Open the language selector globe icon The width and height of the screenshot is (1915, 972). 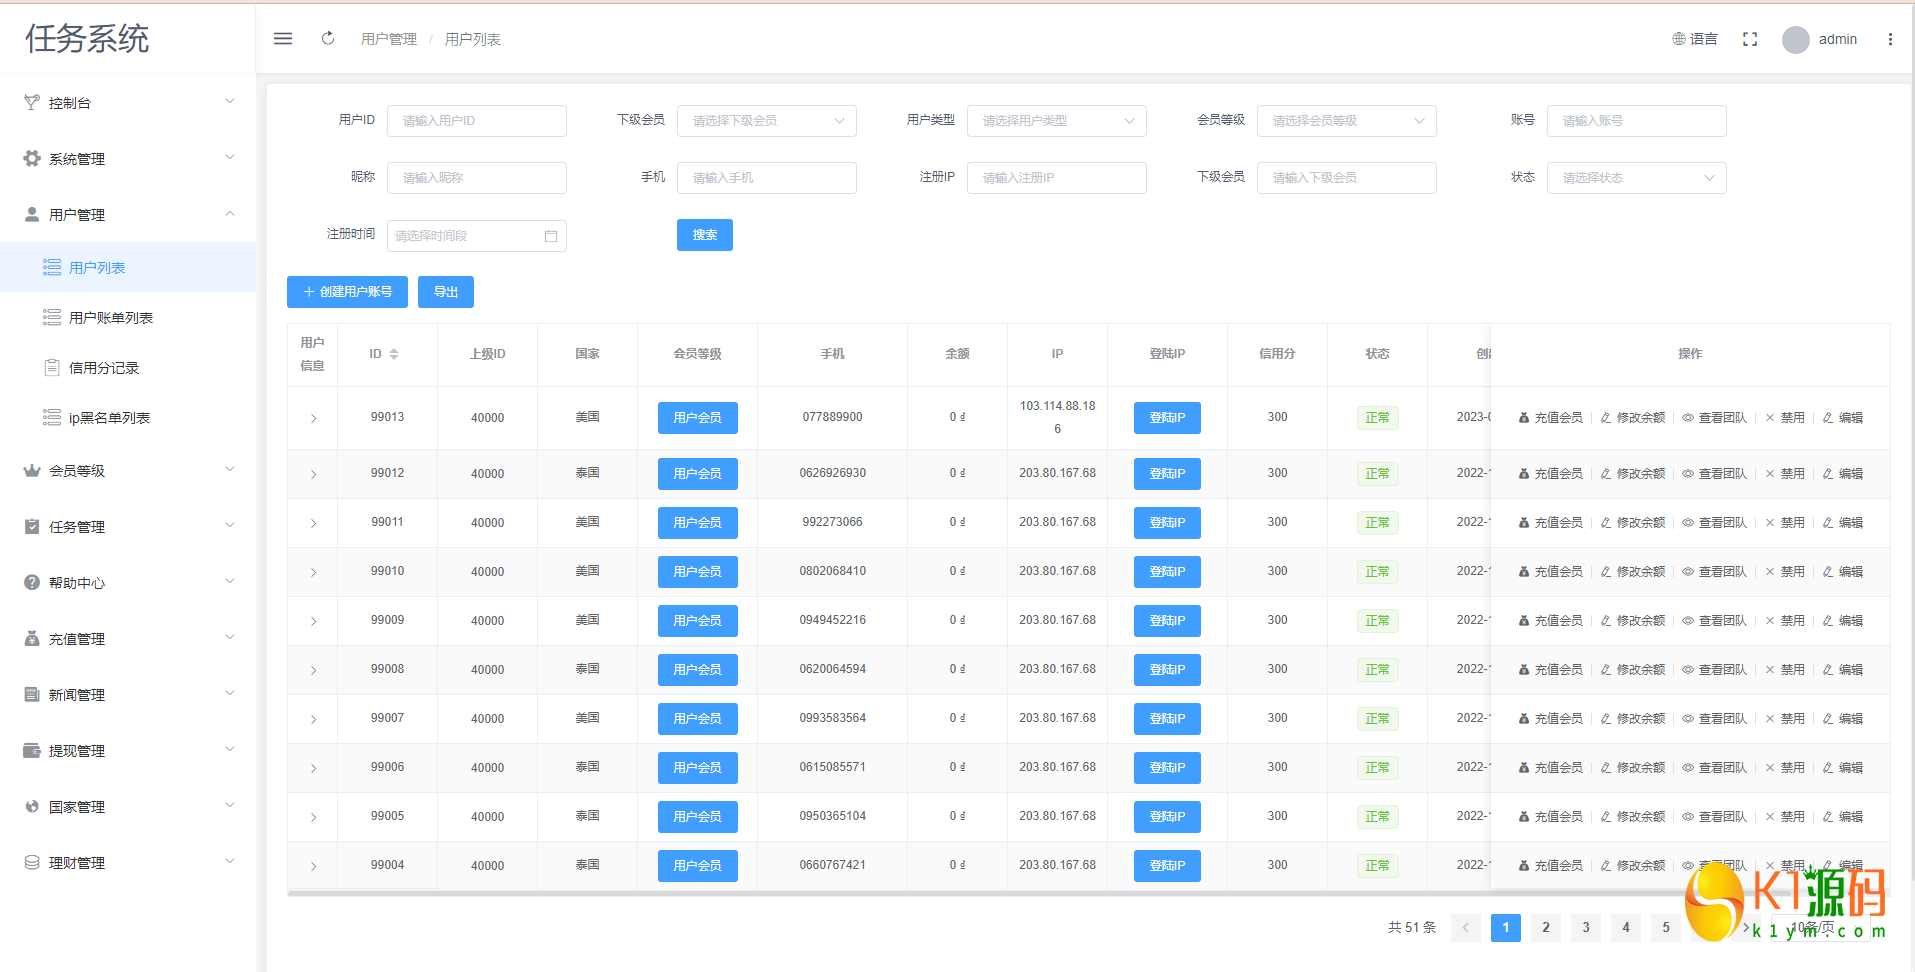[x=1679, y=39]
